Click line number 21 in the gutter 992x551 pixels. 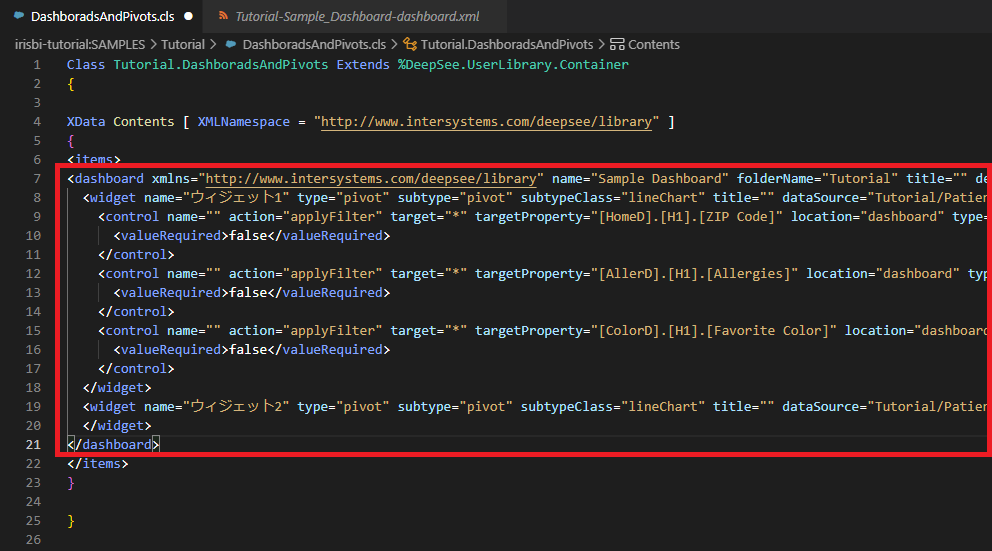34,444
